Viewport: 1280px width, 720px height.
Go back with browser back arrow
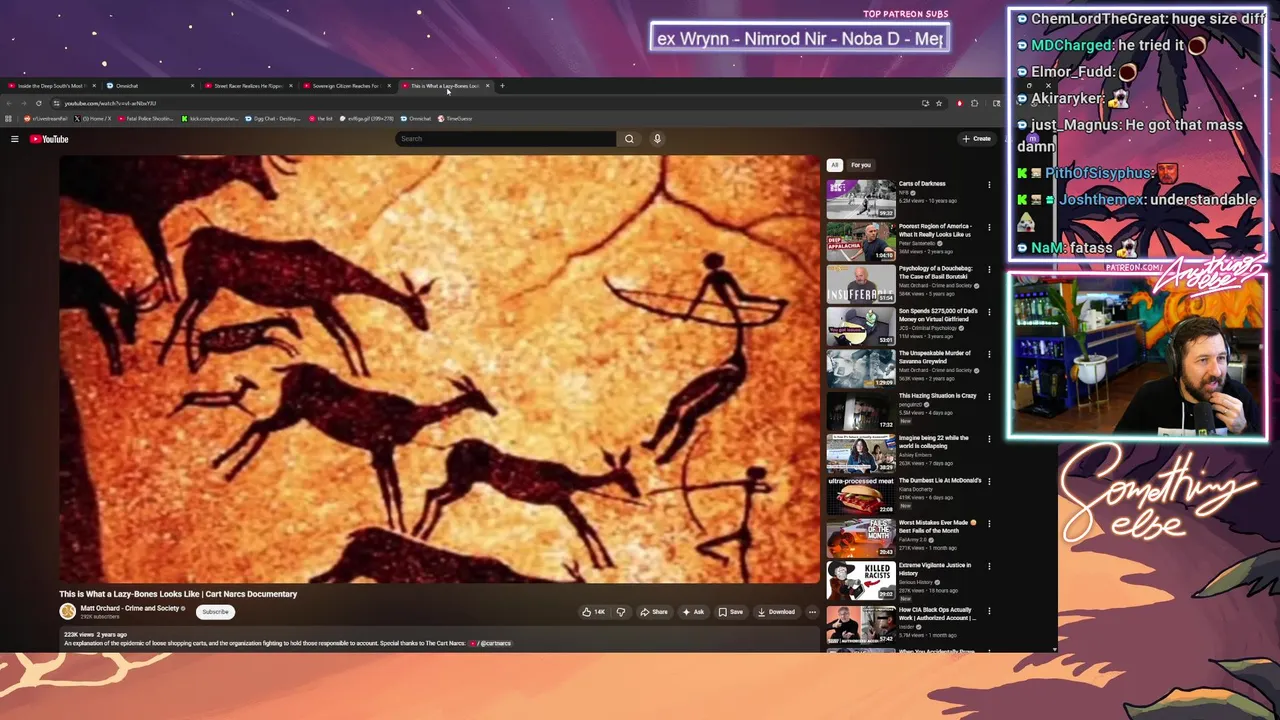[9, 103]
